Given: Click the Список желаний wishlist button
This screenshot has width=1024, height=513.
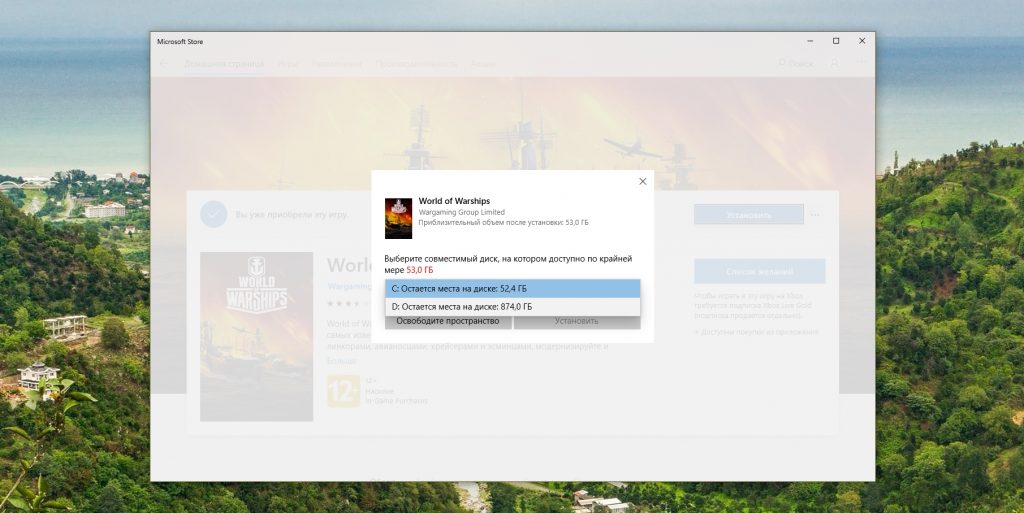Looking at the screenshot, I should click(x=759, y=271).
